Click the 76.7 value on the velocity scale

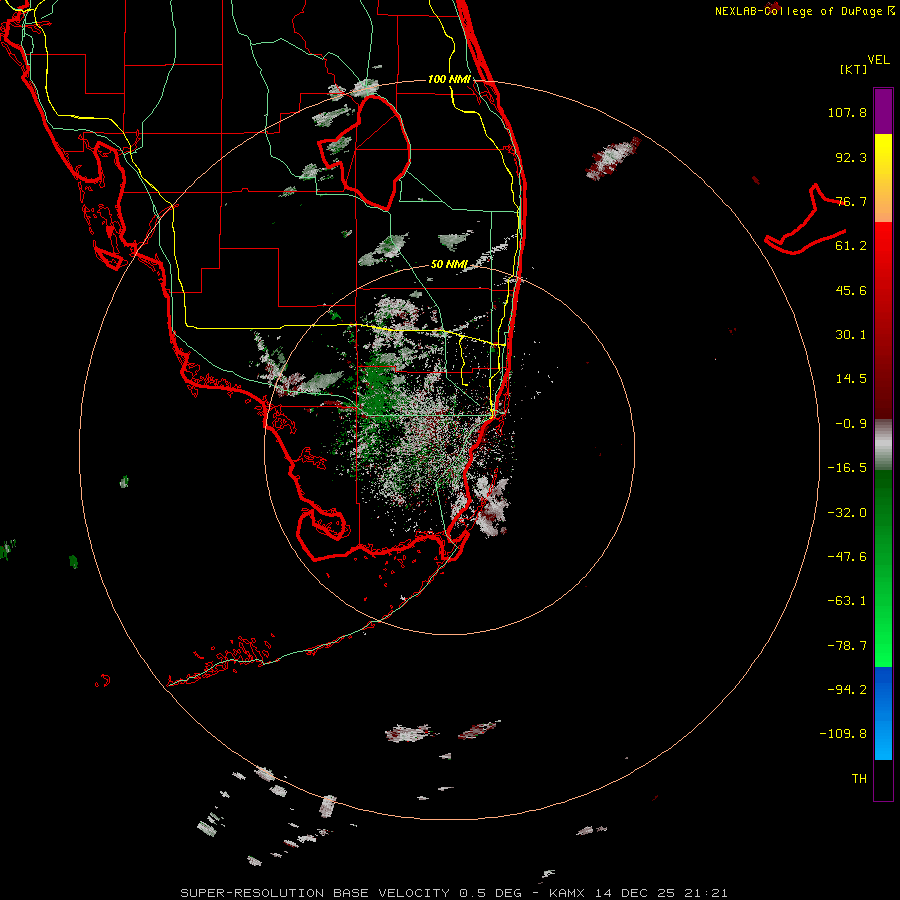(x=851, y=201)
